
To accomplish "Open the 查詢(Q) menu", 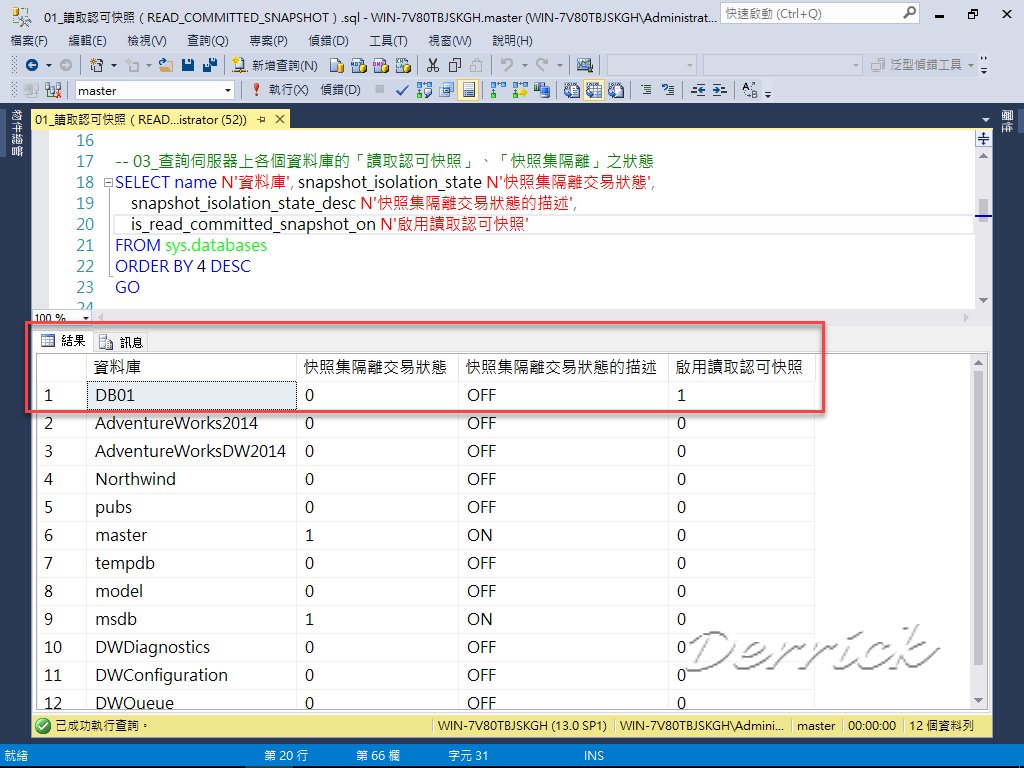I will tap(208, 40).
